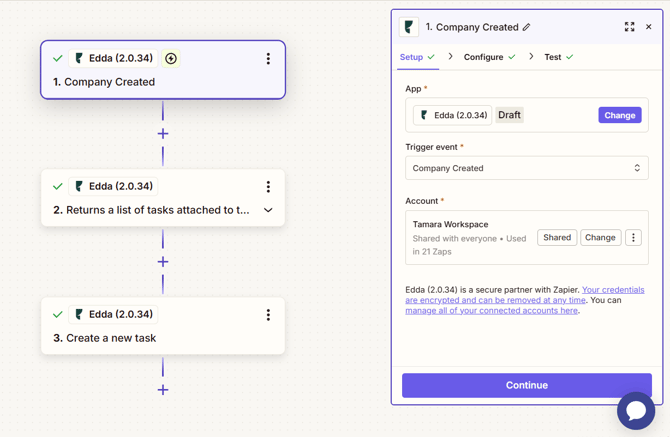Image resolution: width=670 pixels, height=437 pixels.
Task: Select the Setup tab
Action: 412,57
